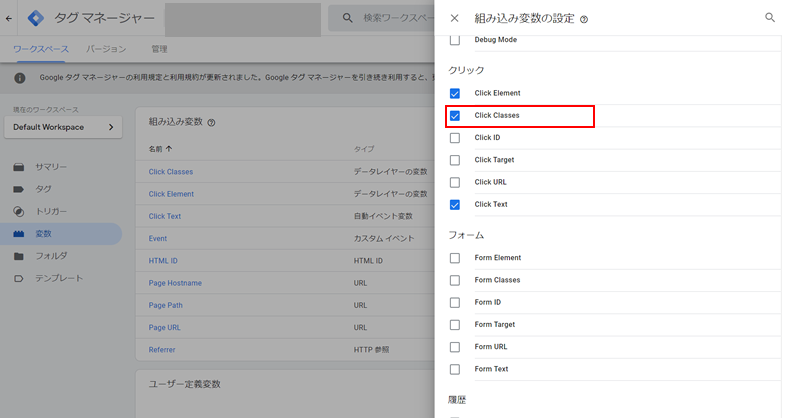
Task: Open タグ in the sidebar
Action: click(x=43, y=189)
